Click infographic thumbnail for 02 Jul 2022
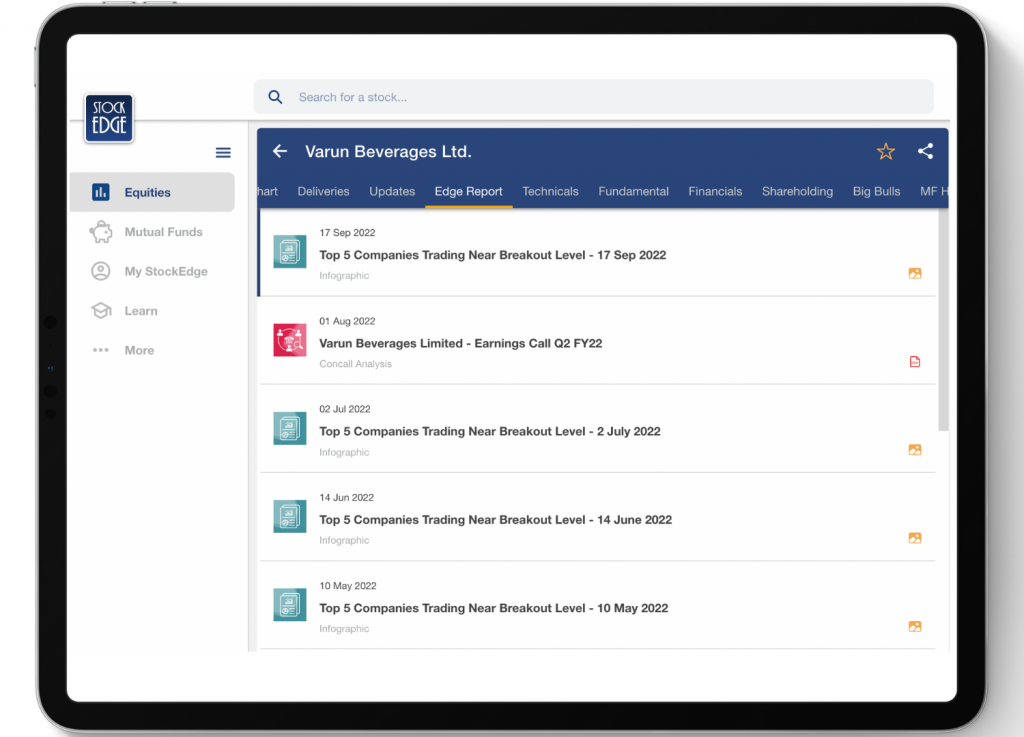This screenshot has height=737, width=1024. tap(290, 428)
